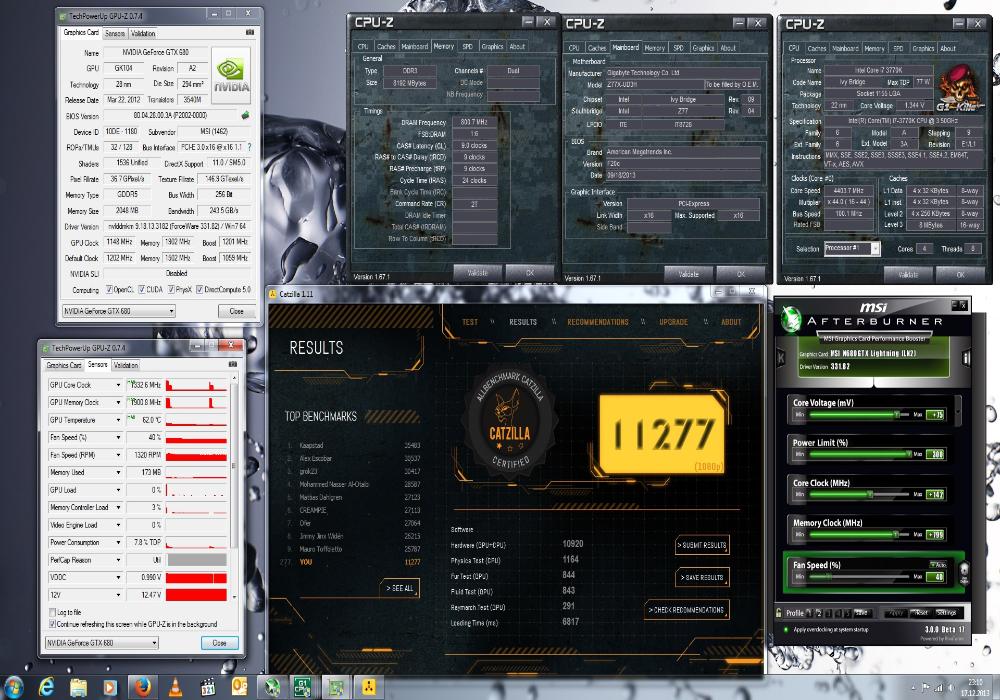Open Memory Used sensor dropdown
1000x700 pixels.
118,472
